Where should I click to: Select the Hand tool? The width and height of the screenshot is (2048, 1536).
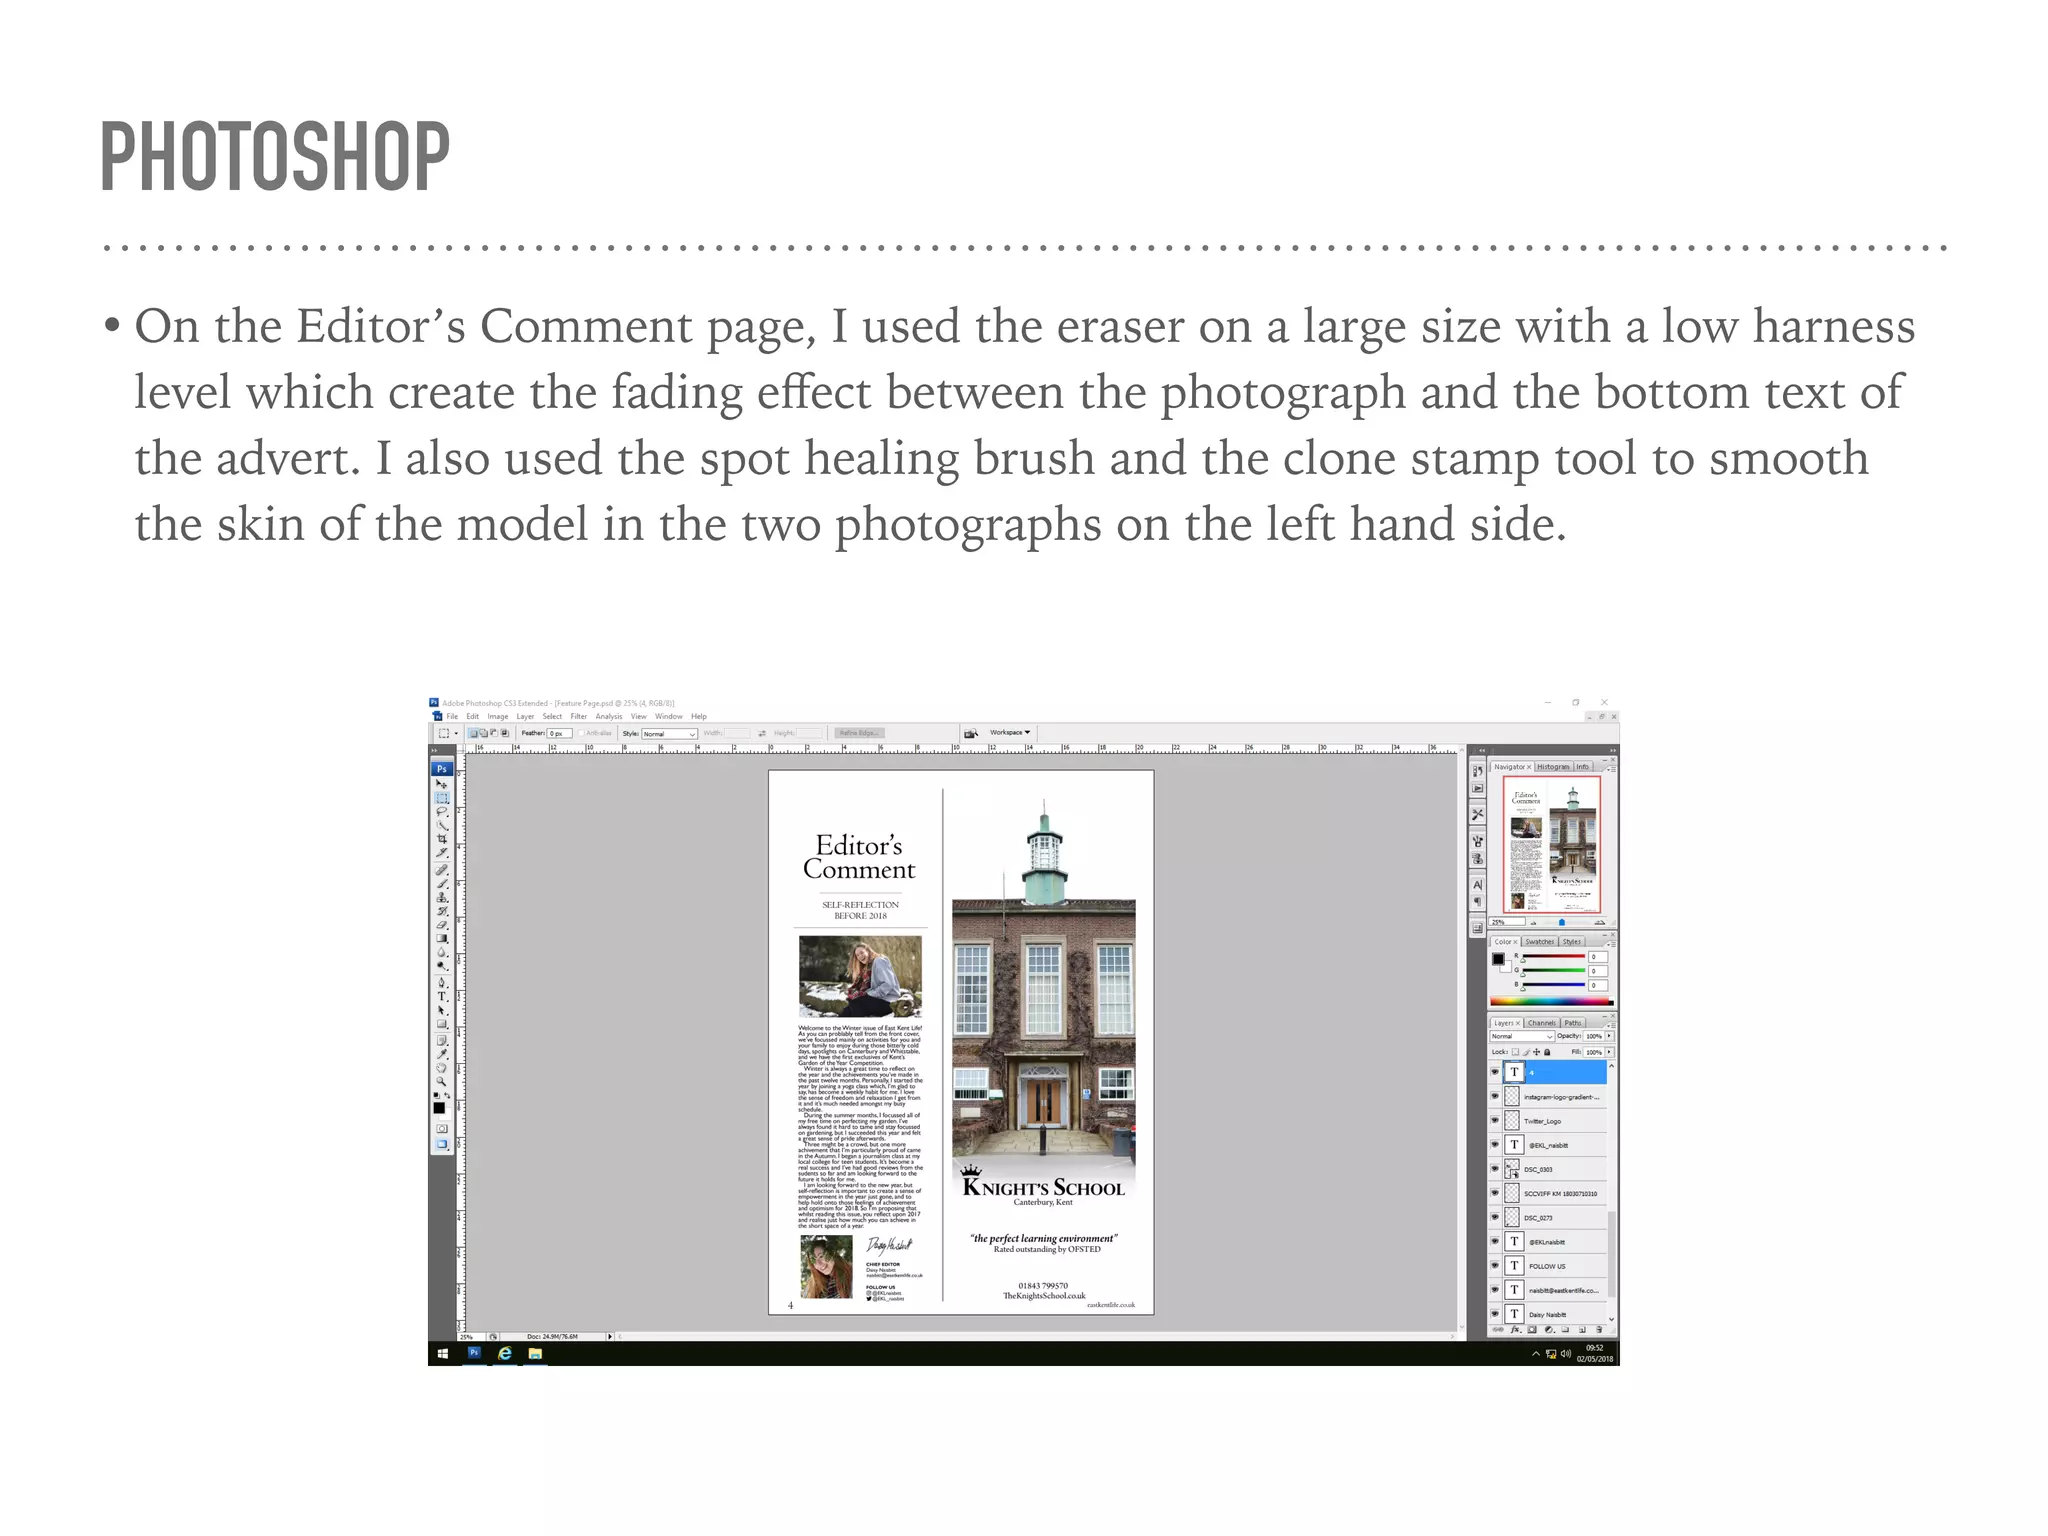point(441,1068)
